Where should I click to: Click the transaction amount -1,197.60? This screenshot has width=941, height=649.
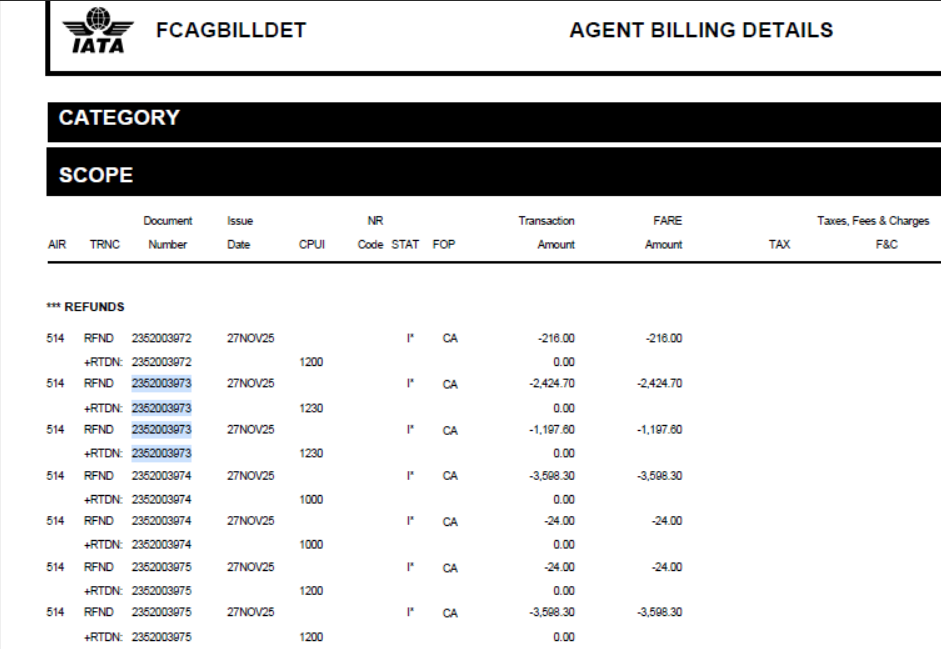(553, 429)
